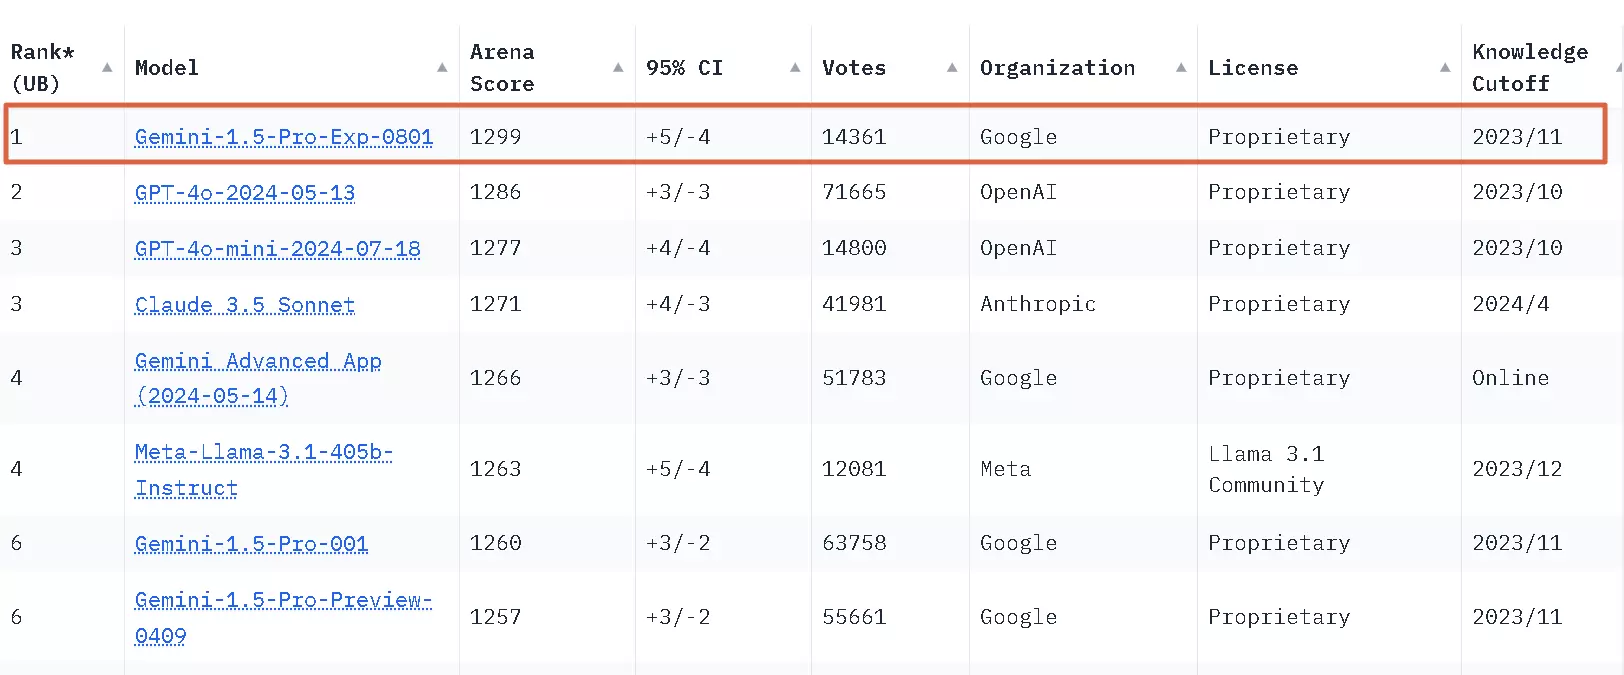Open Gemini-1.5-Pro-001 model link

(251, 544)
